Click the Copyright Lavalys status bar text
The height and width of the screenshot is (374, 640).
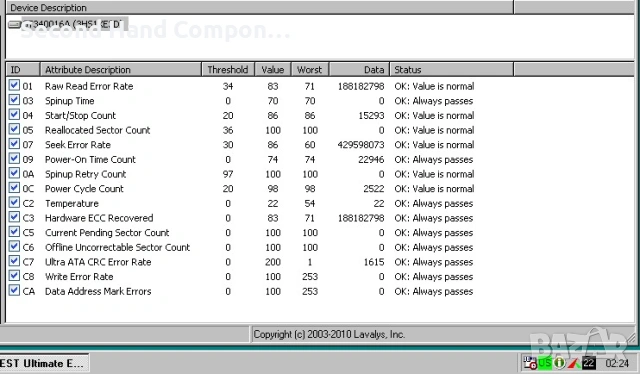point(329,335)
